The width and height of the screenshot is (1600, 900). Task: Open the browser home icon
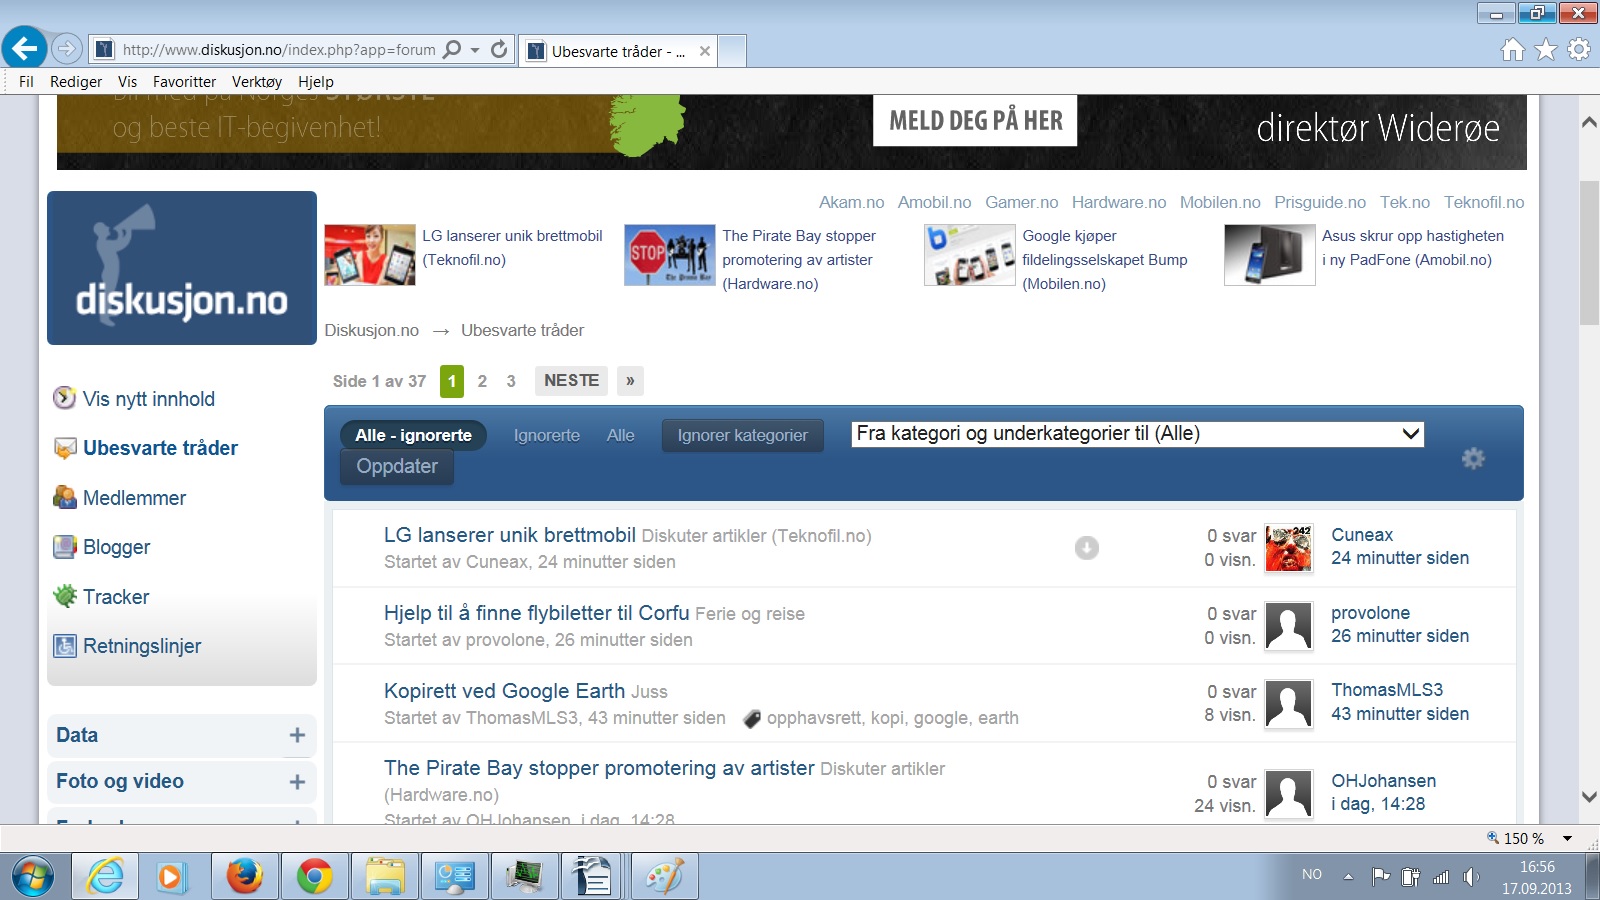pos(1513,49)
